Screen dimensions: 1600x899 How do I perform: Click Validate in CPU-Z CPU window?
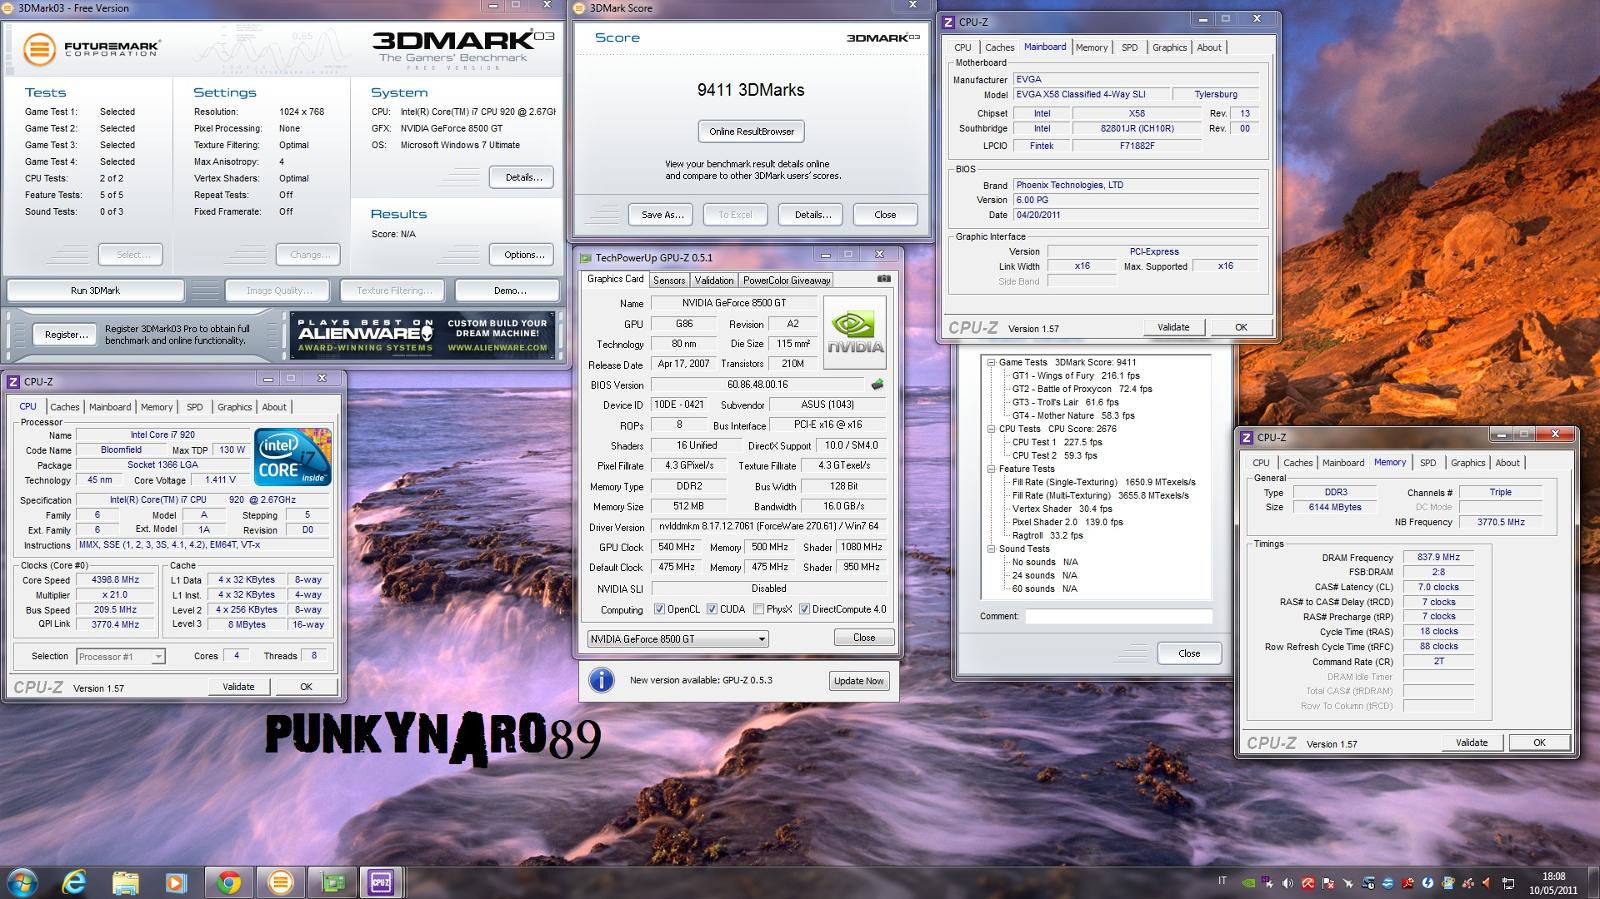[238, 687]
